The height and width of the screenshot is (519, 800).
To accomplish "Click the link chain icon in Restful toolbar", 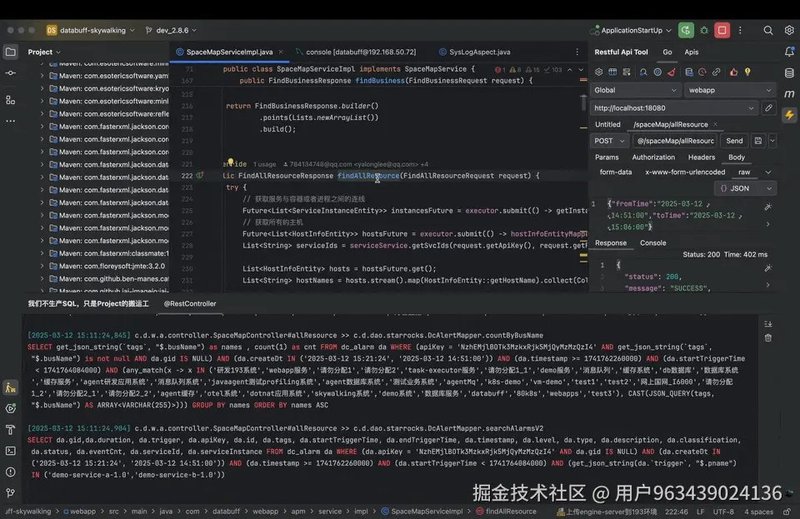I will point(716,72).
